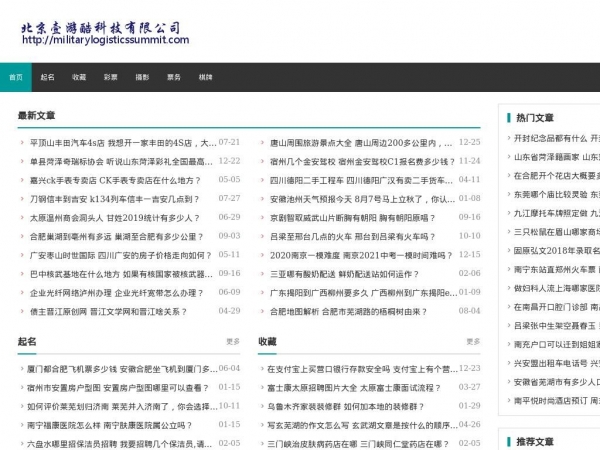
Task: Open hot article 吕梁张中生架空聂春玉
Action: pyautogui.click(x=557, y=326)
